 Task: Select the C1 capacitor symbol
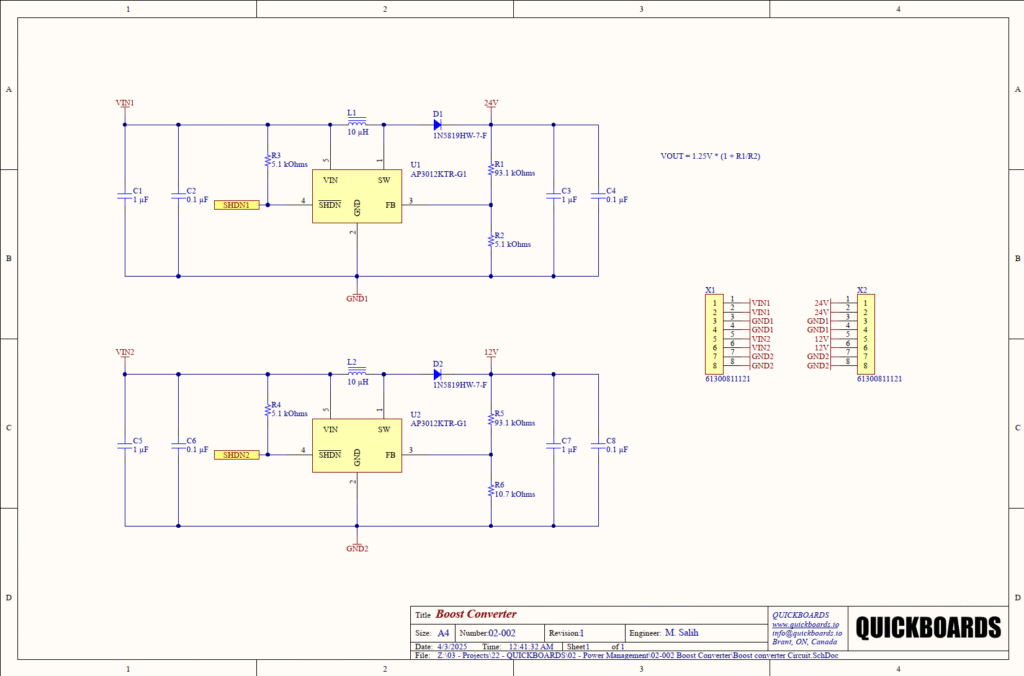[x=125, y=196]
